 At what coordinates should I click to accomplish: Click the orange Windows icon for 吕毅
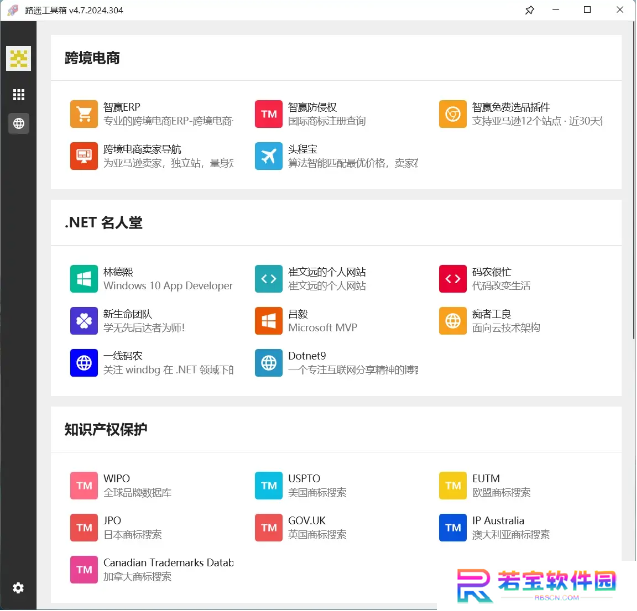click(269, 321)
